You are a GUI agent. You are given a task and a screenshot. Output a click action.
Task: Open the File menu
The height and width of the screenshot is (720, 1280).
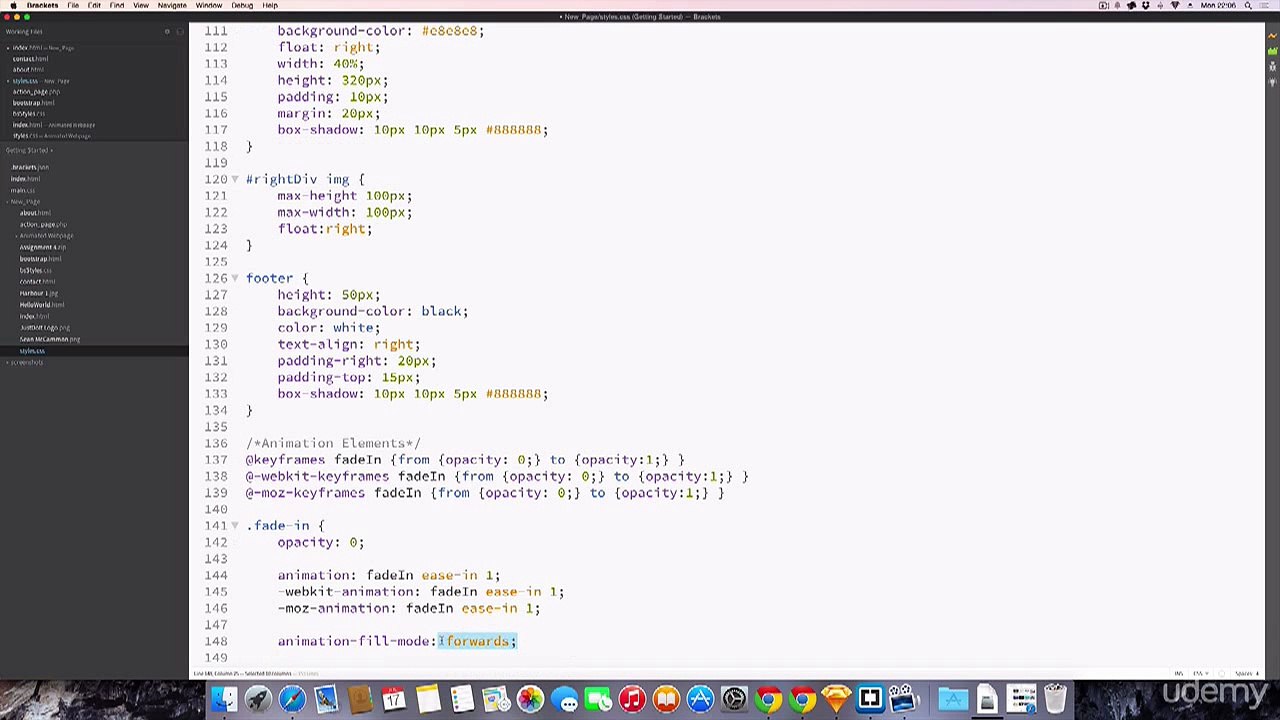click(73, 5)
